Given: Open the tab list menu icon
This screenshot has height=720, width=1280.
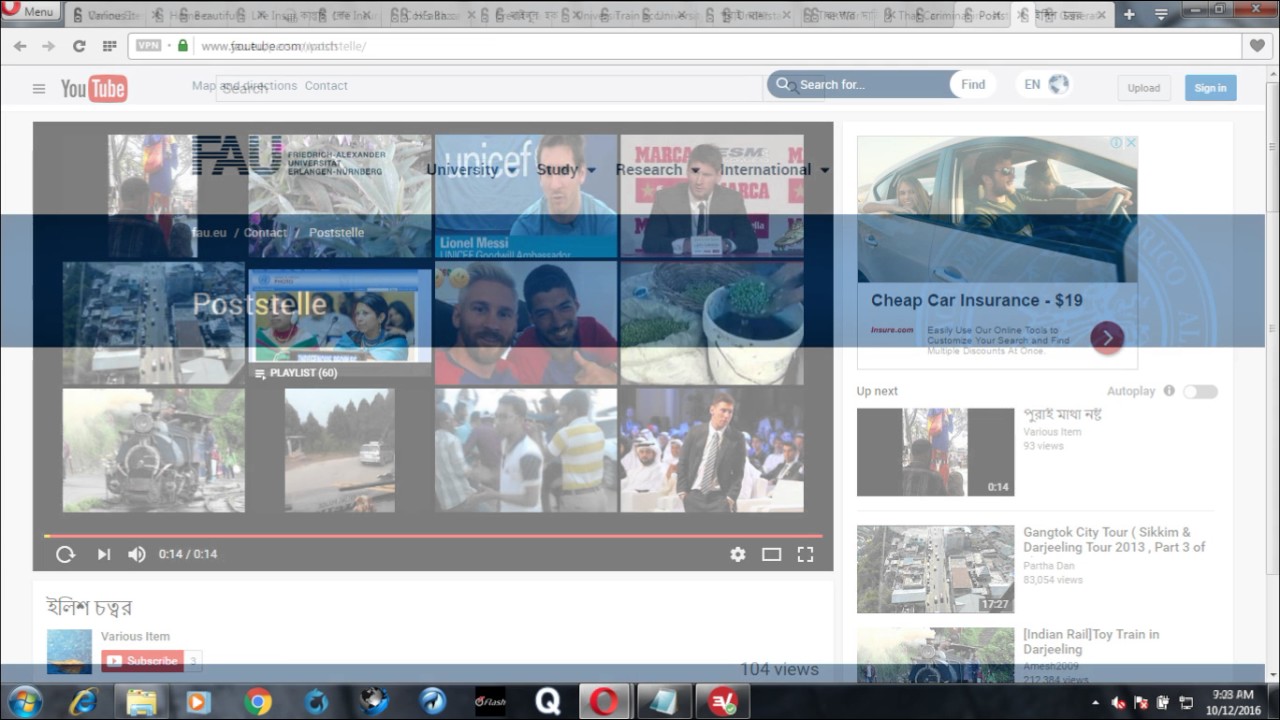Looking at the screenshot, I should pos(1161,14).
